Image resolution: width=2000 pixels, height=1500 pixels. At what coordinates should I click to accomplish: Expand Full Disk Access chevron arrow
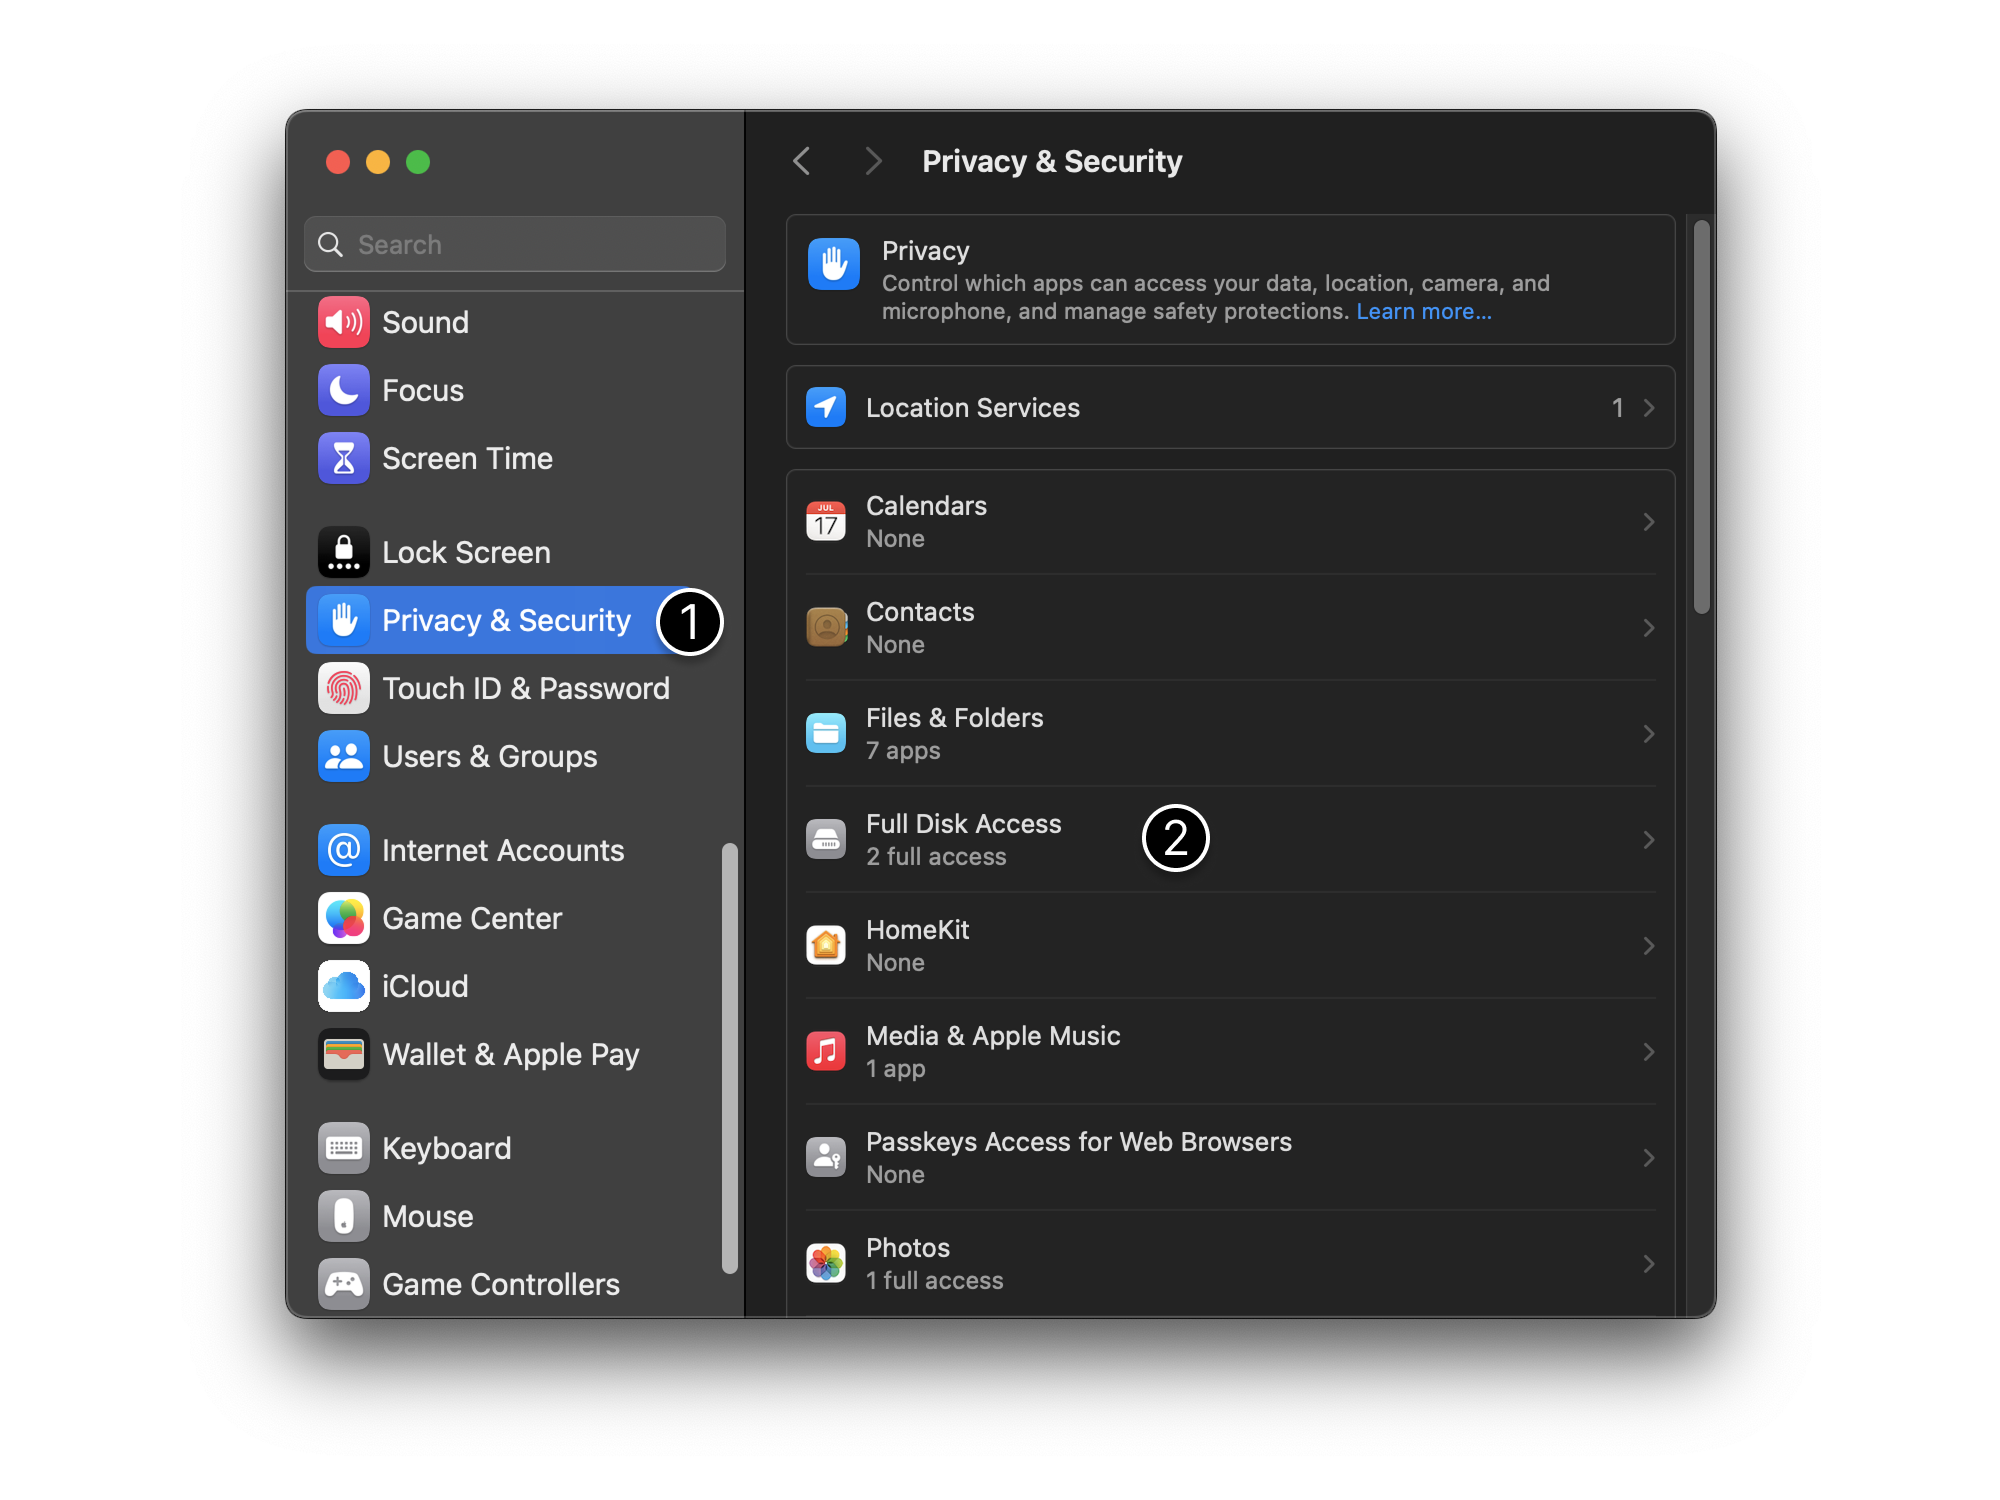(1648, 840)
